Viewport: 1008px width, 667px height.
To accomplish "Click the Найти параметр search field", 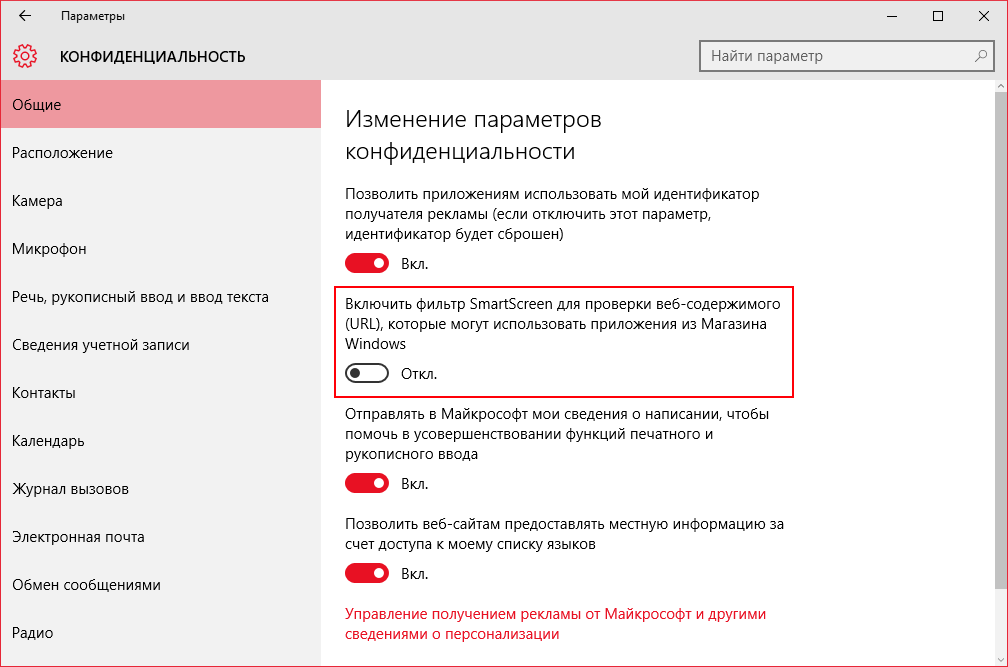I will coord(835,56).
